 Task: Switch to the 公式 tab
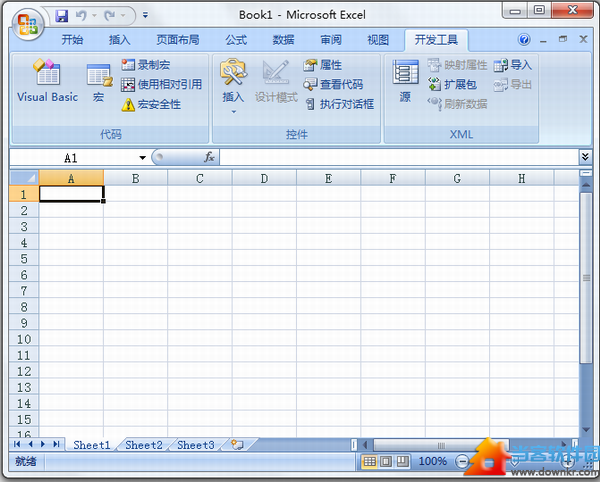(236, 39)
